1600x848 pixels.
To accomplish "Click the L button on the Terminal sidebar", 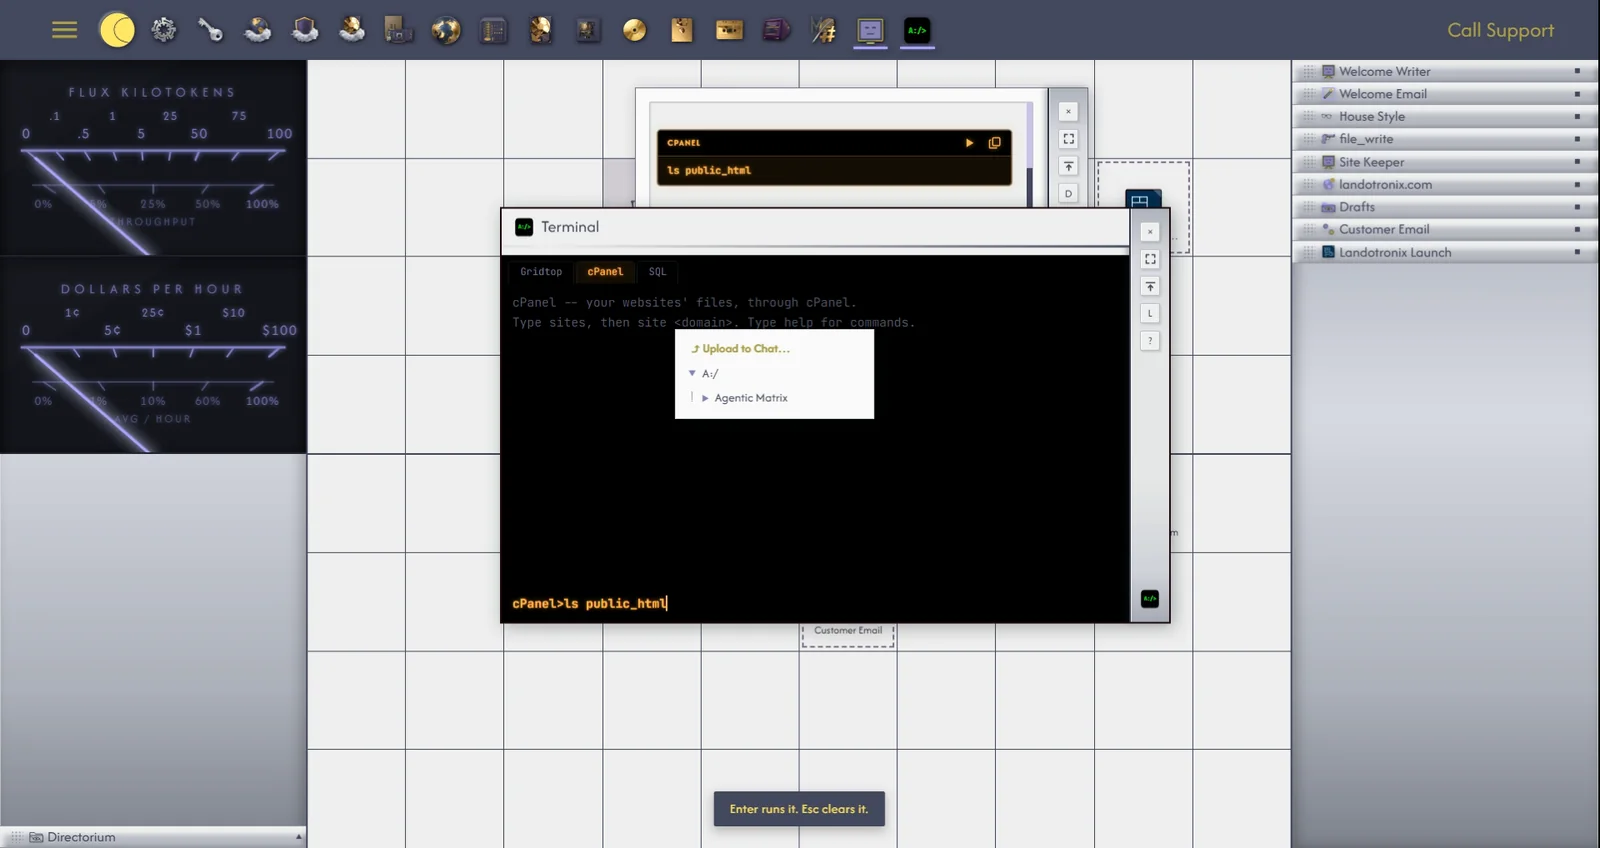I will coord(1150,313).
